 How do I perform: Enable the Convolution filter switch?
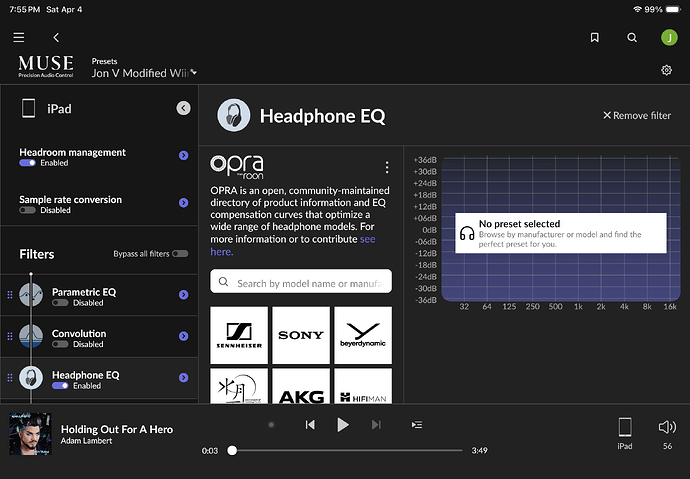pyautogui.click(x=60, y=344)
